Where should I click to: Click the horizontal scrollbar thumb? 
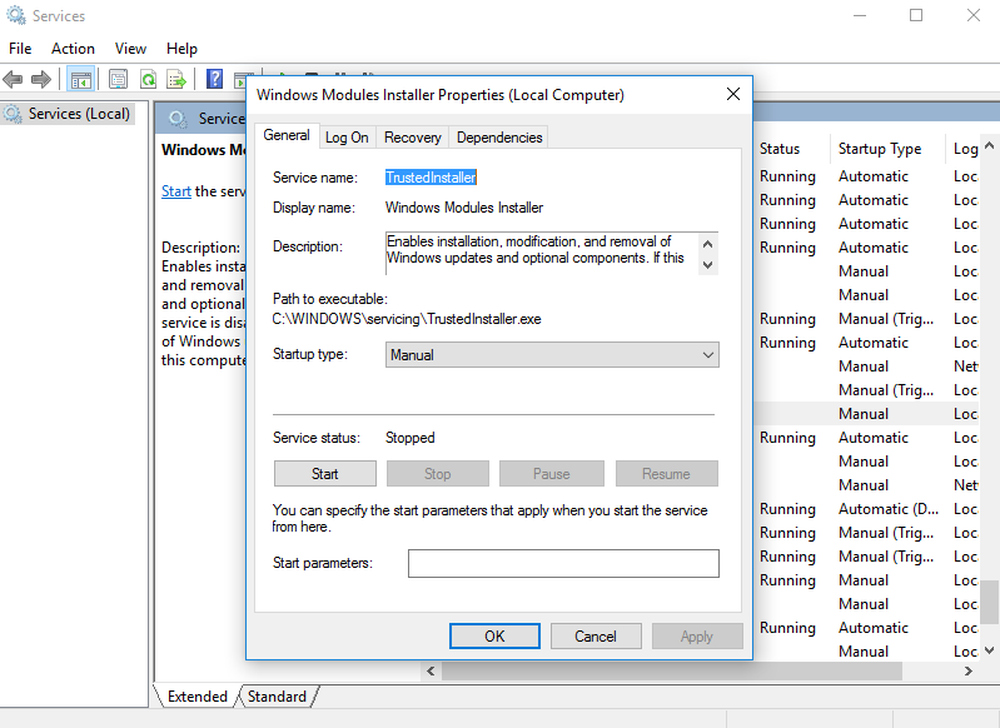[x=672, y=671]
